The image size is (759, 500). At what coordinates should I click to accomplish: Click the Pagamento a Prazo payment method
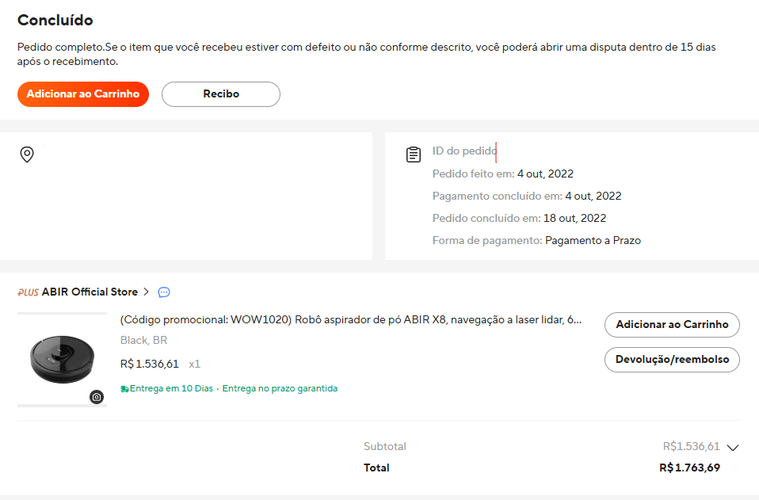593,240
